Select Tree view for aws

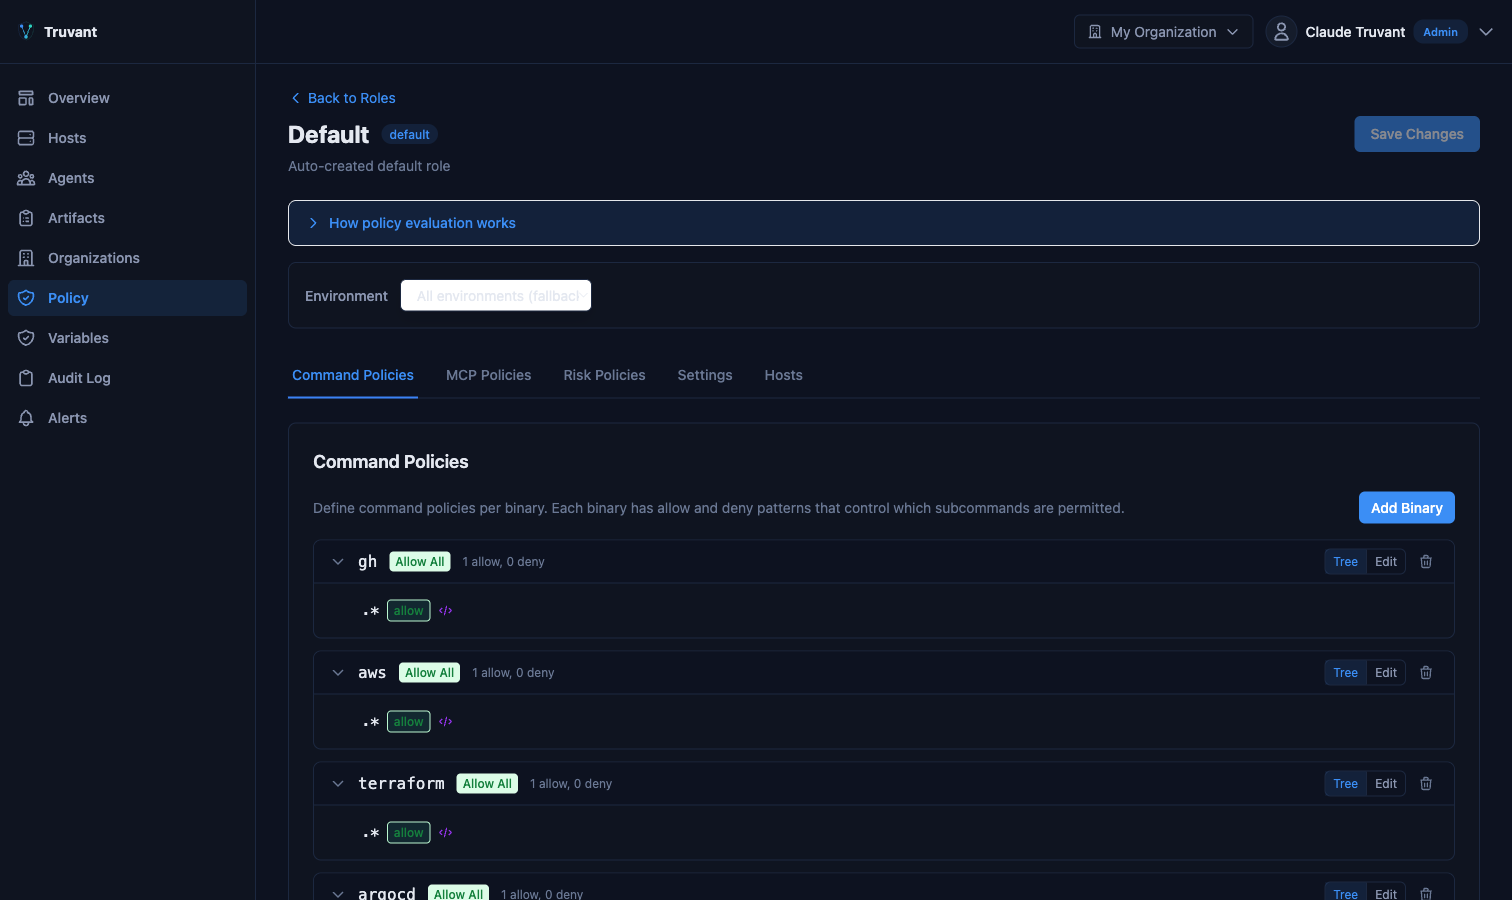(x=1345, y=673)
